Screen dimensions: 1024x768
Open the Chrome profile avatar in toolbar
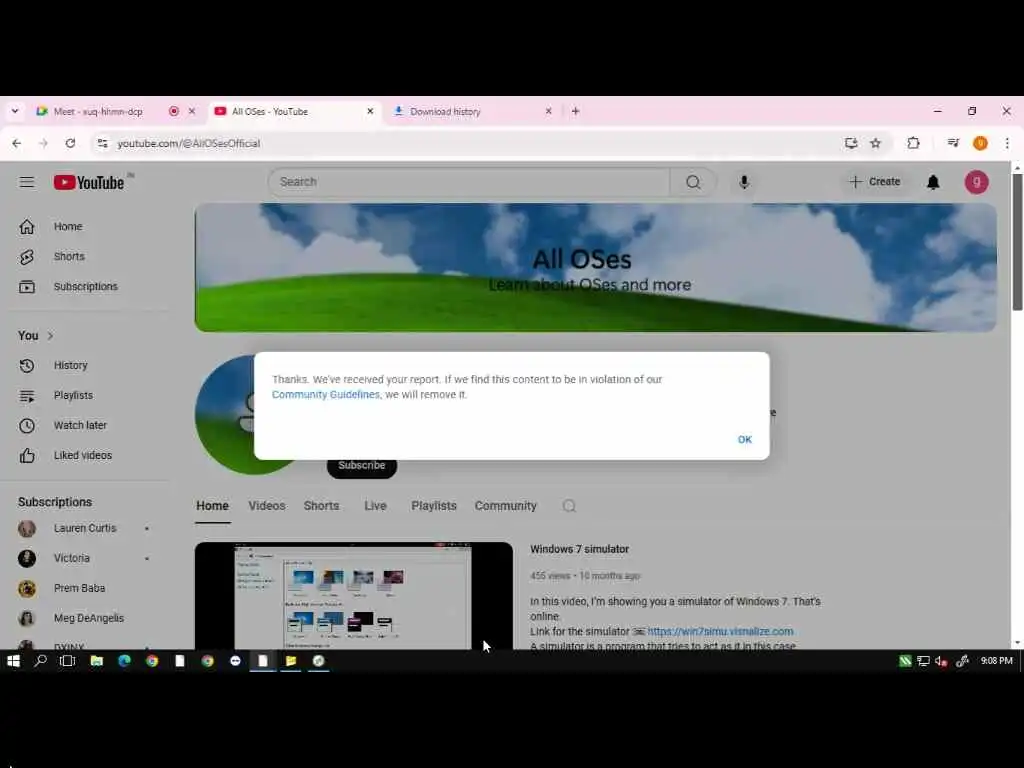(980, 143)
